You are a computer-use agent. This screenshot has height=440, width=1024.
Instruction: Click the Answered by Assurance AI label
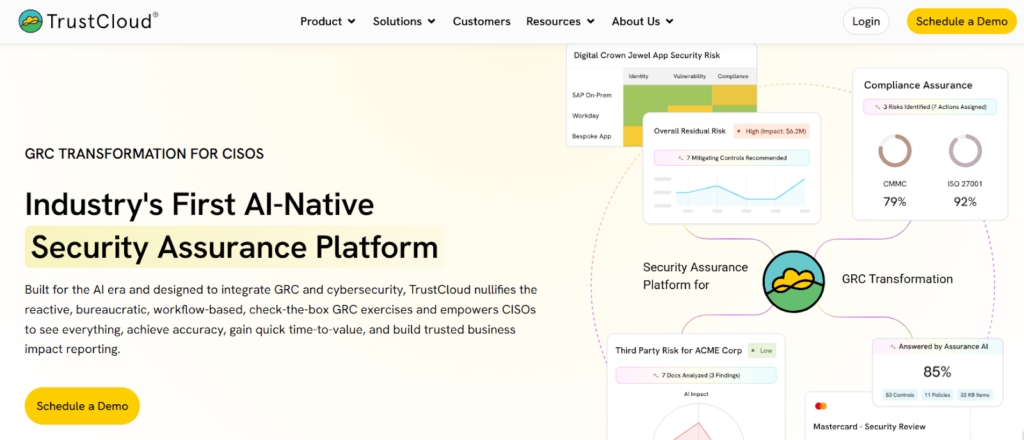coord(937,347)
